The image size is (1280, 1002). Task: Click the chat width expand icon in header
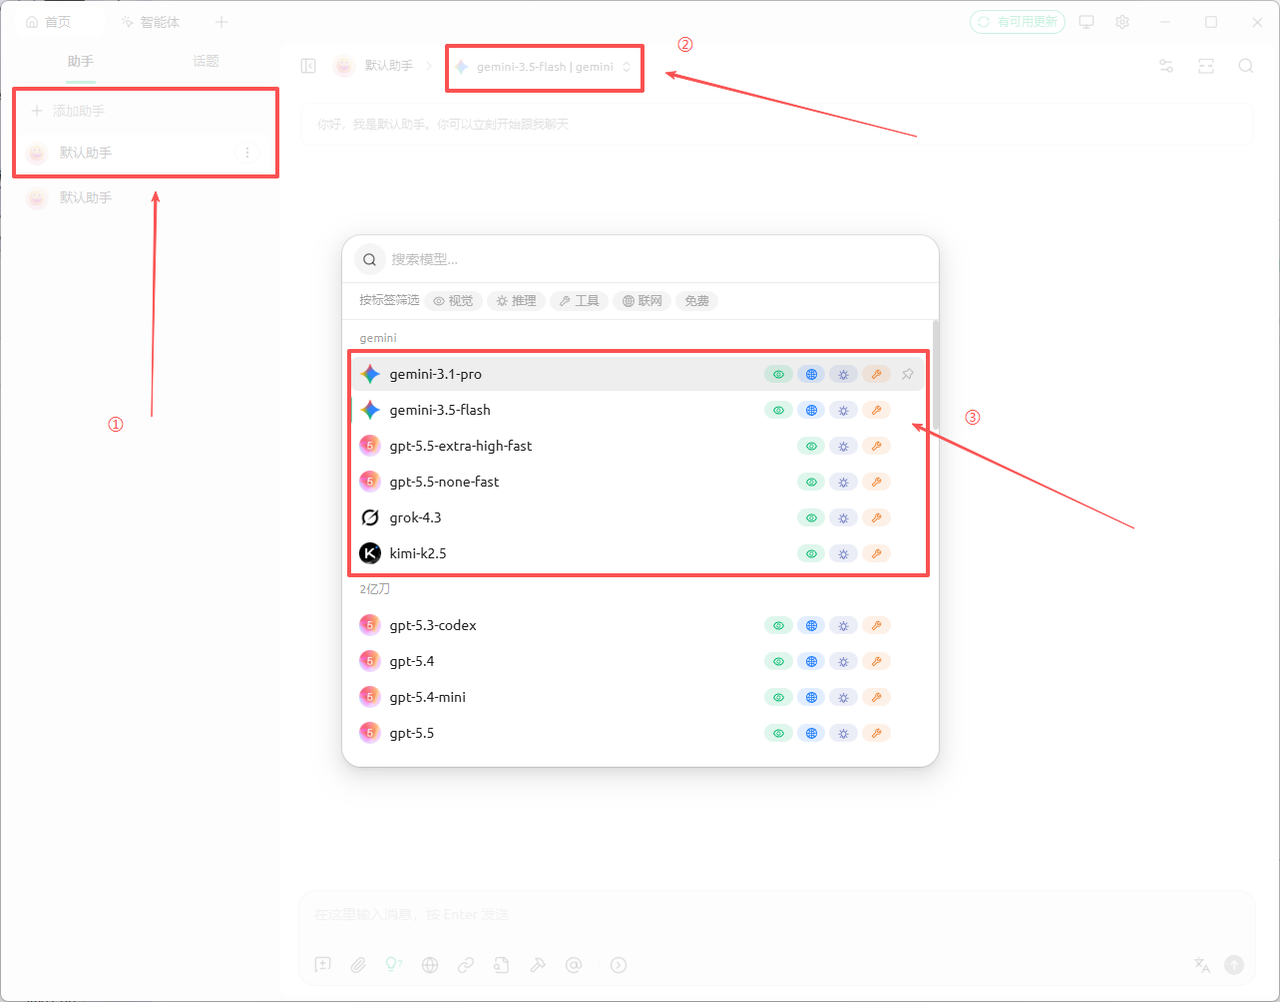1206,66
